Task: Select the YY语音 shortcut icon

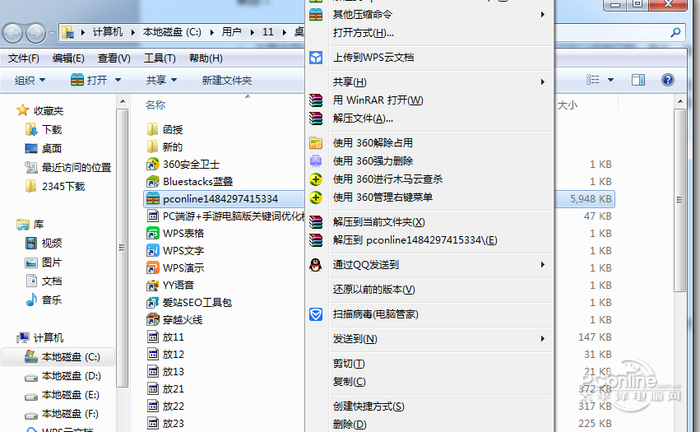Action: 153,285
